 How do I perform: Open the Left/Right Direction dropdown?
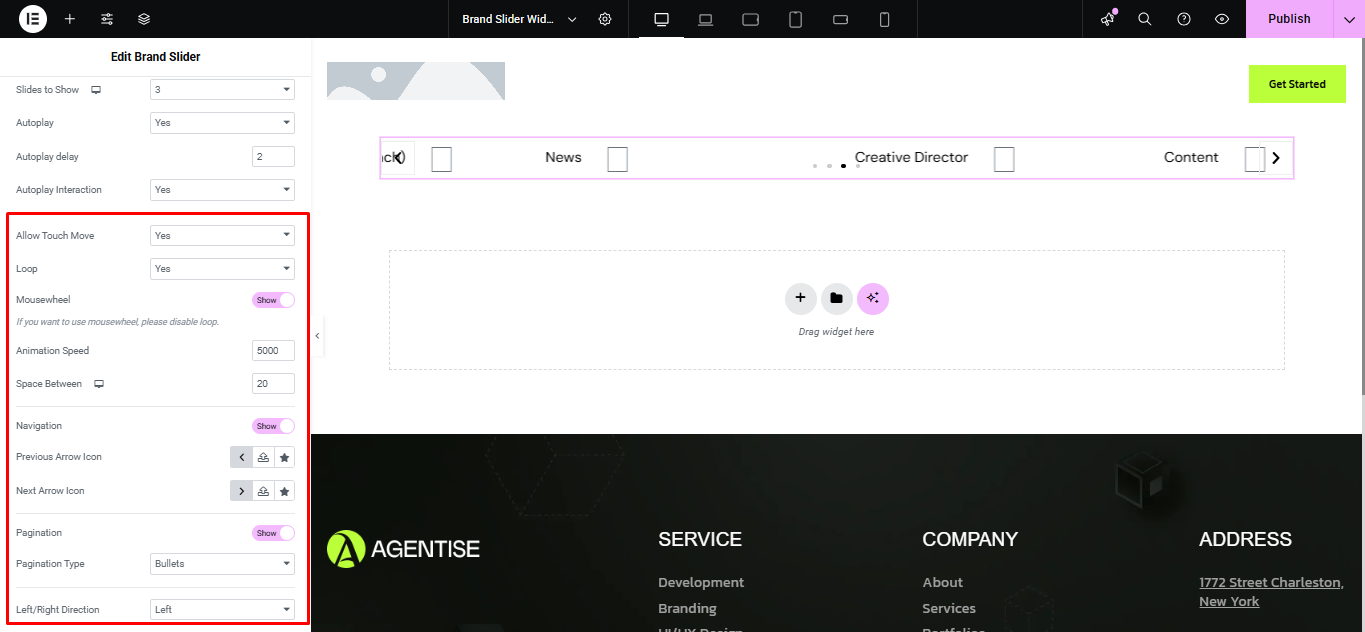222,610
